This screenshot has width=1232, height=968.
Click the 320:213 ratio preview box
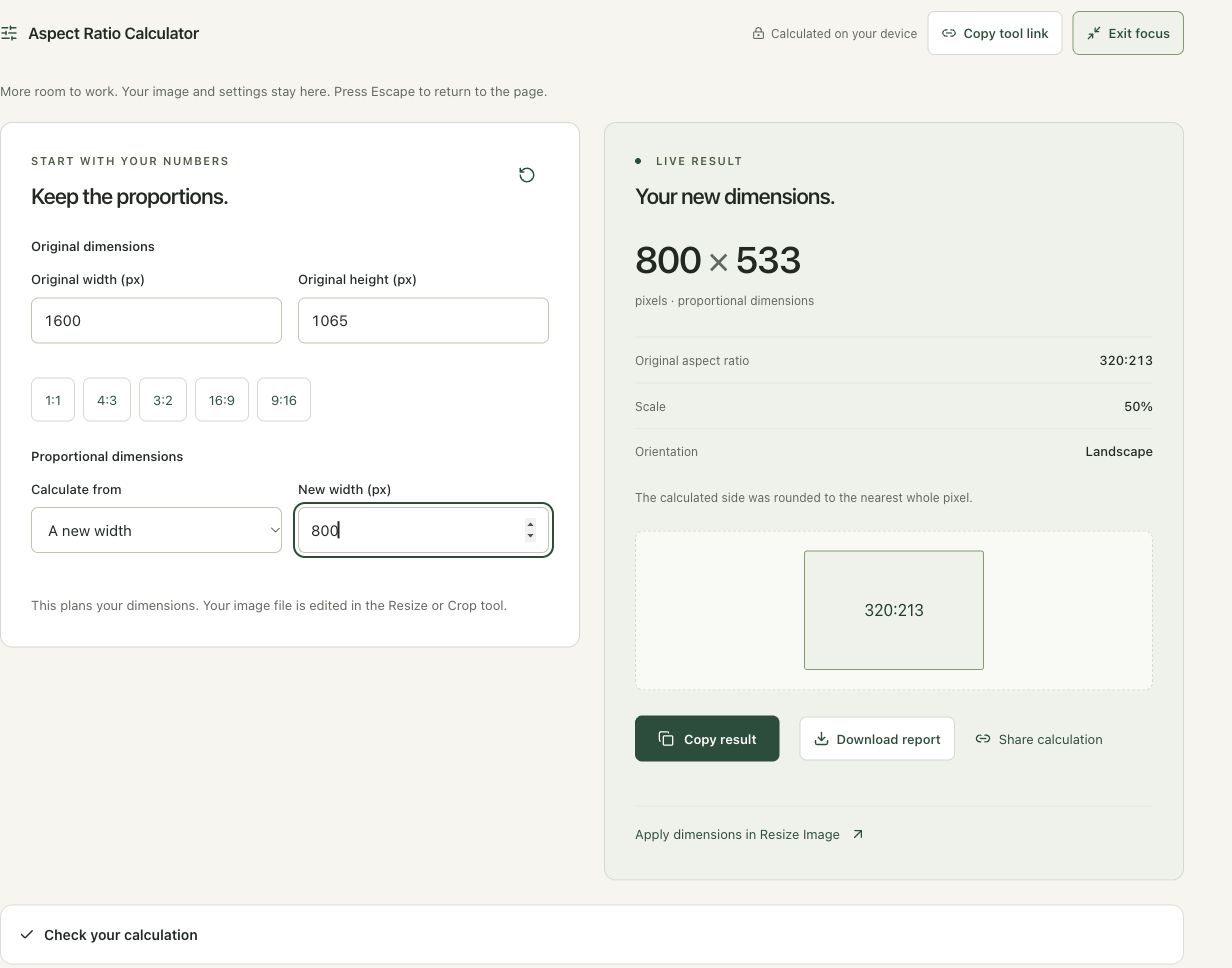(894, 610)
